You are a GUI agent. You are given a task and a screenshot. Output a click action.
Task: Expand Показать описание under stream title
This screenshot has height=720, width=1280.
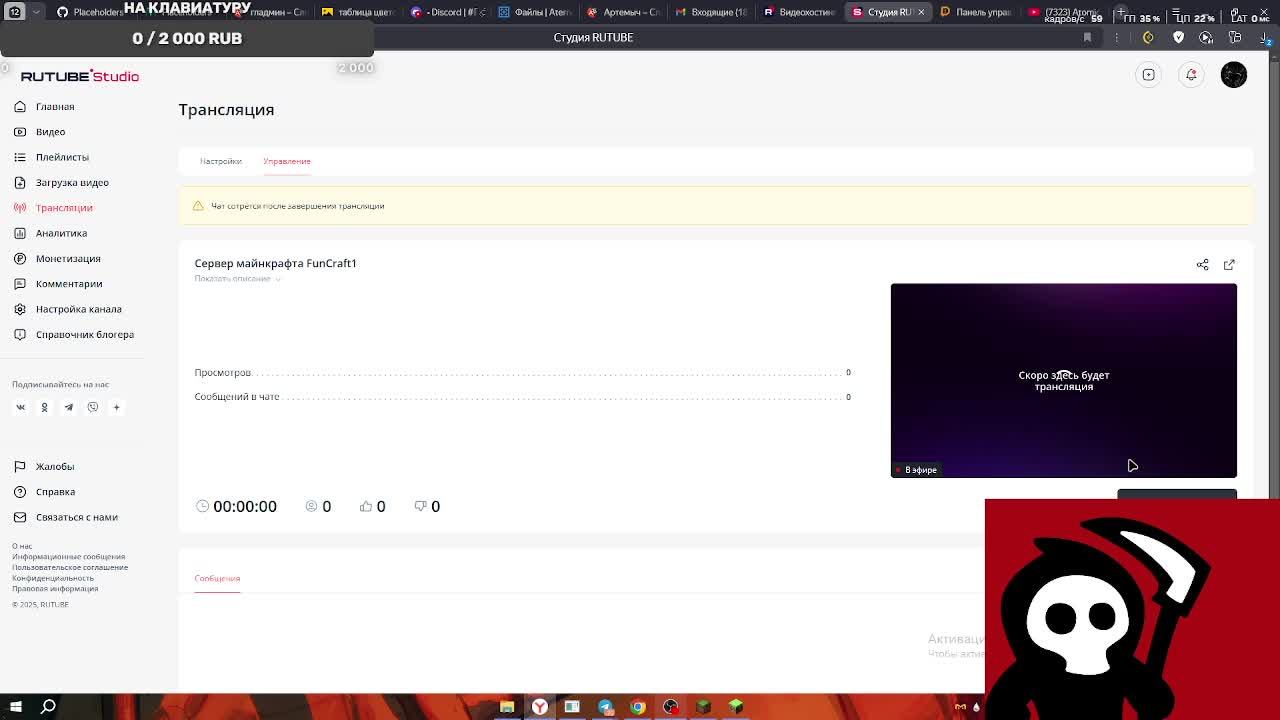click(237, 279)
